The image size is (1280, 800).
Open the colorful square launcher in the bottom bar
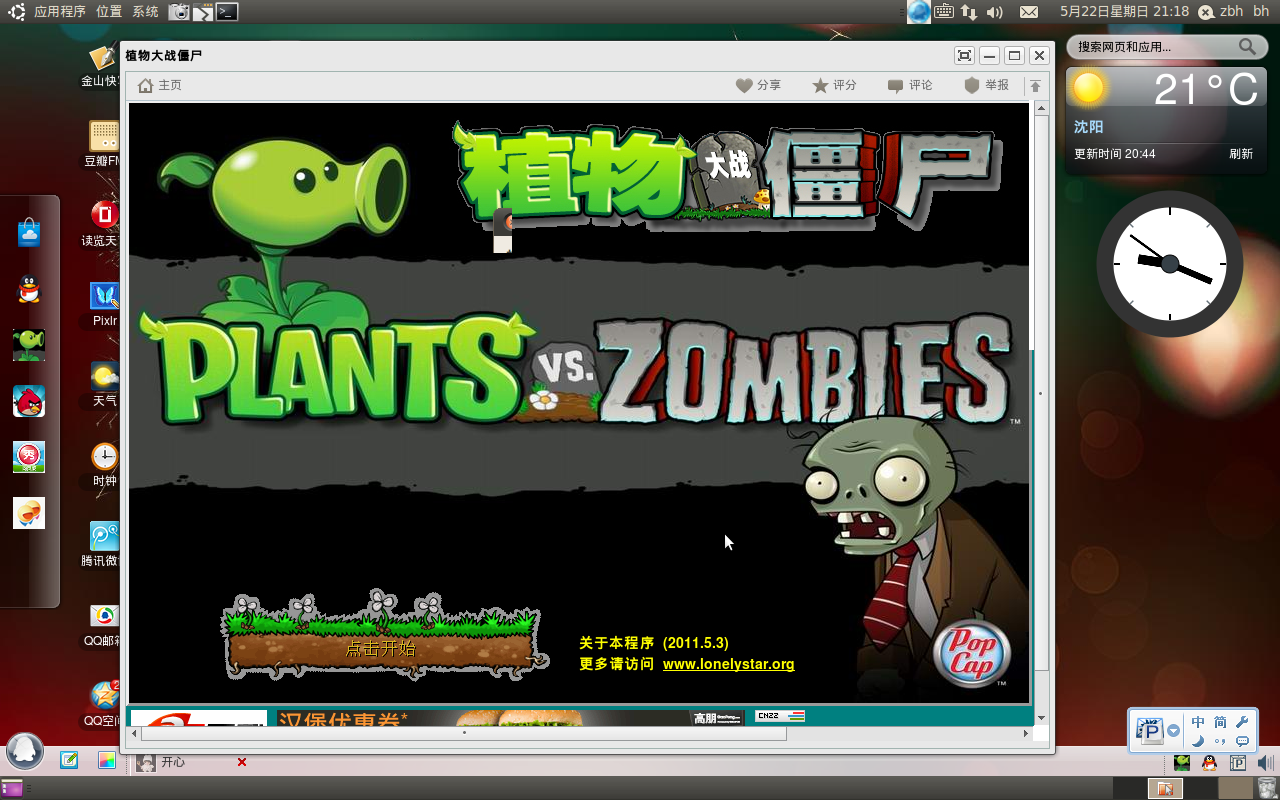coord(106,761)
